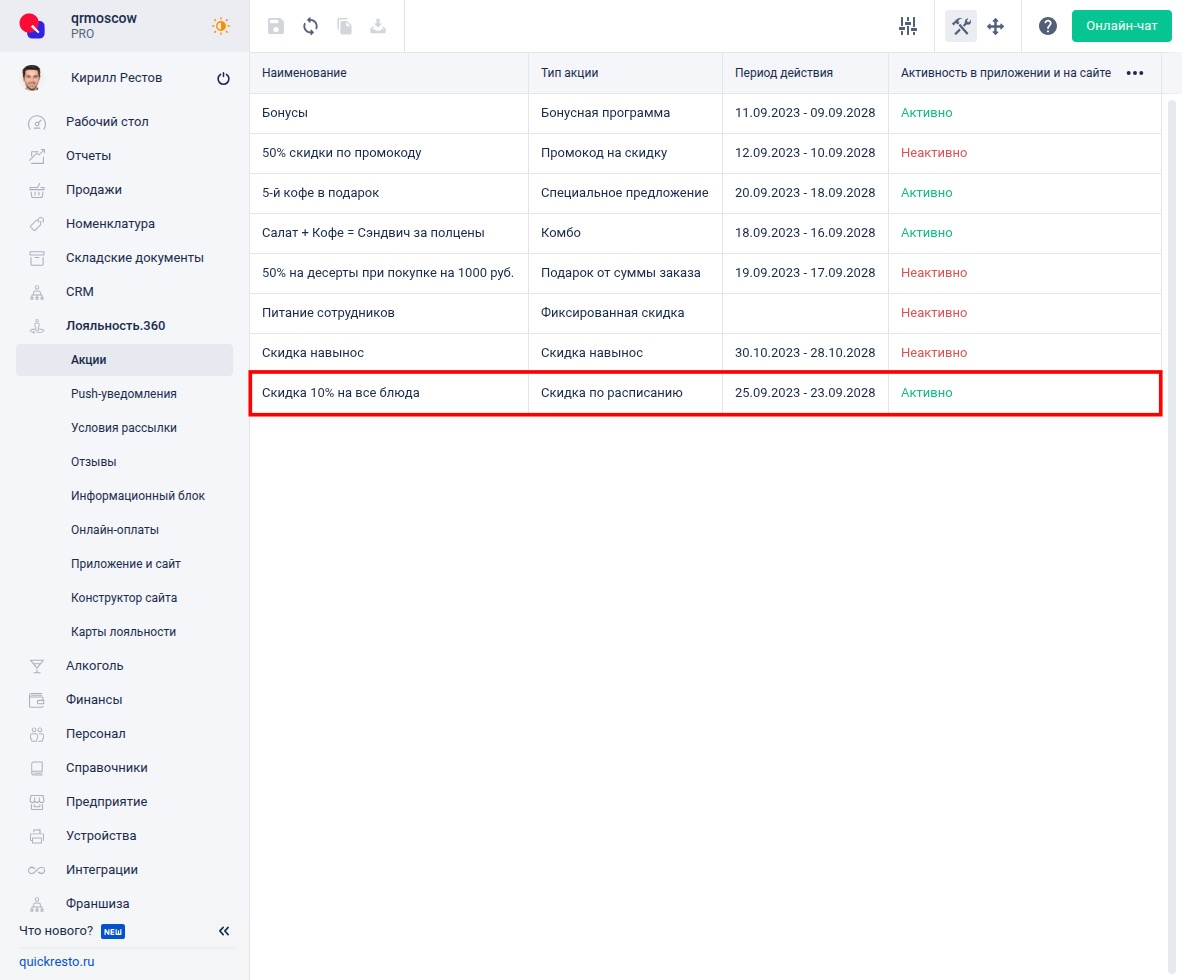Open Складские документы section
This screenshot has height=980, width=1182.
[135, 257]
